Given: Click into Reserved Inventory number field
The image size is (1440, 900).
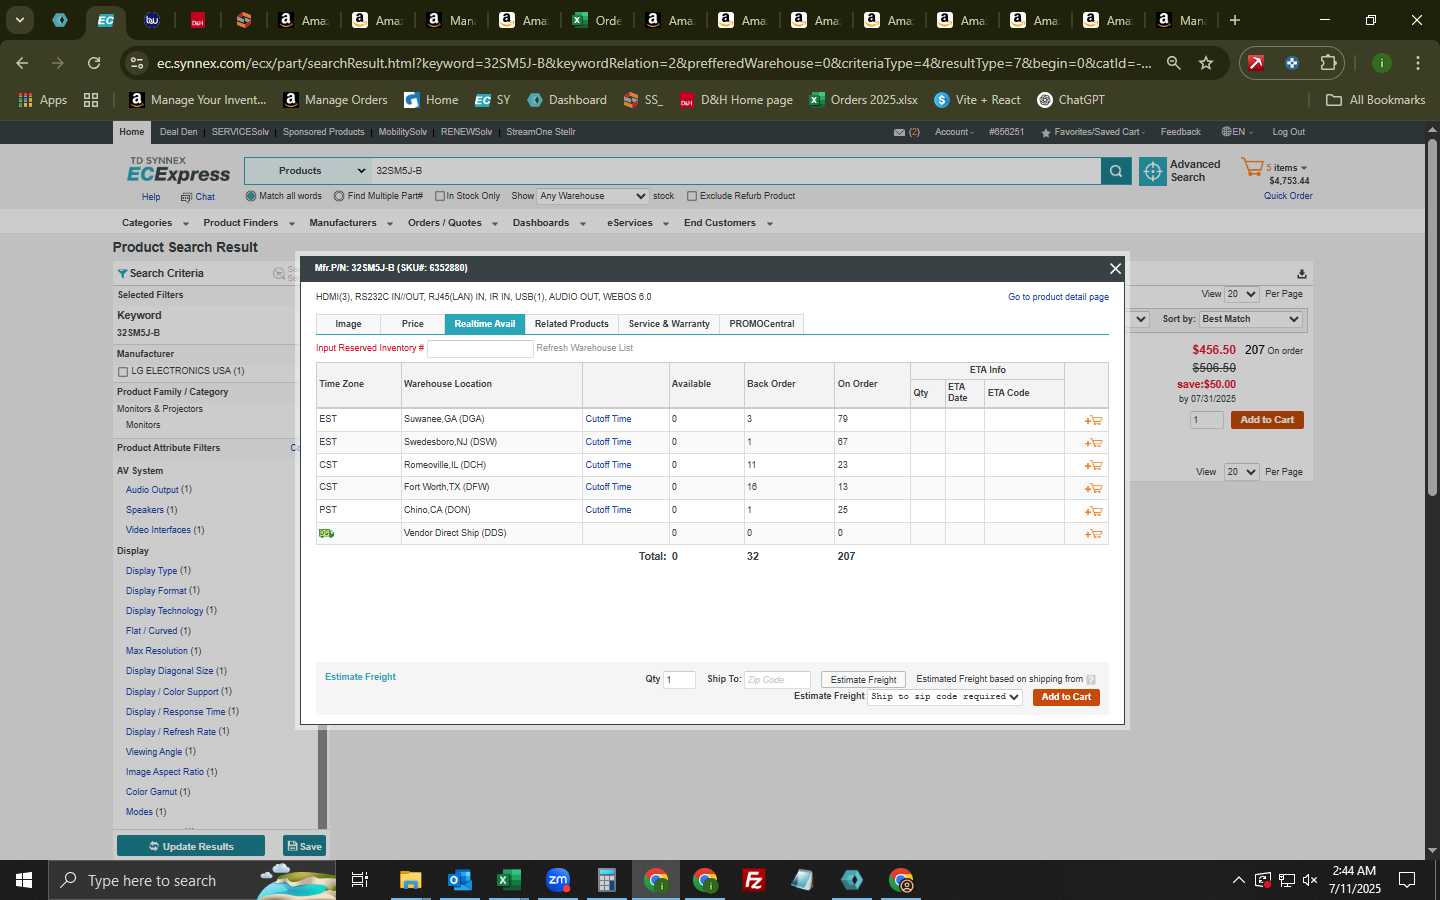Looking at the screenshot, I should (x=480, y=348).
